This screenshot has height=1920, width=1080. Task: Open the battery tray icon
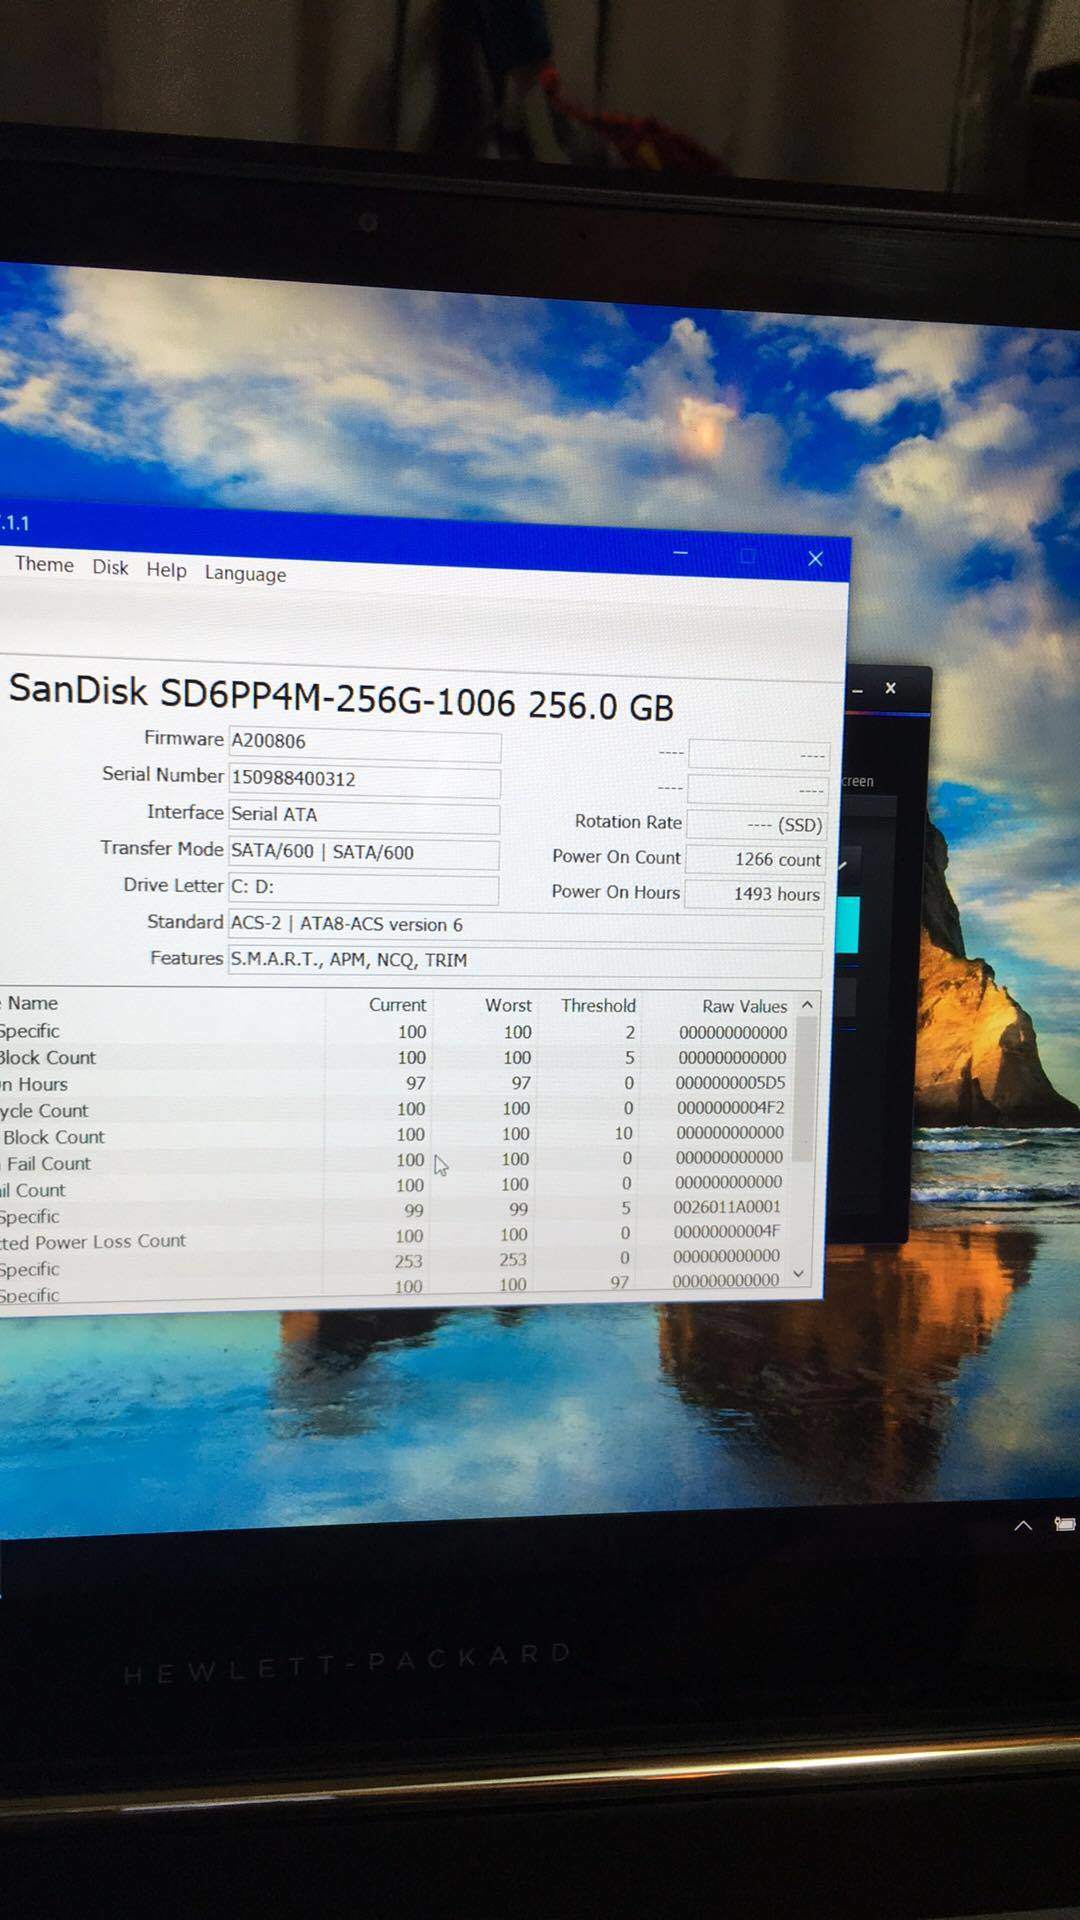[x=1065, y=1524]
